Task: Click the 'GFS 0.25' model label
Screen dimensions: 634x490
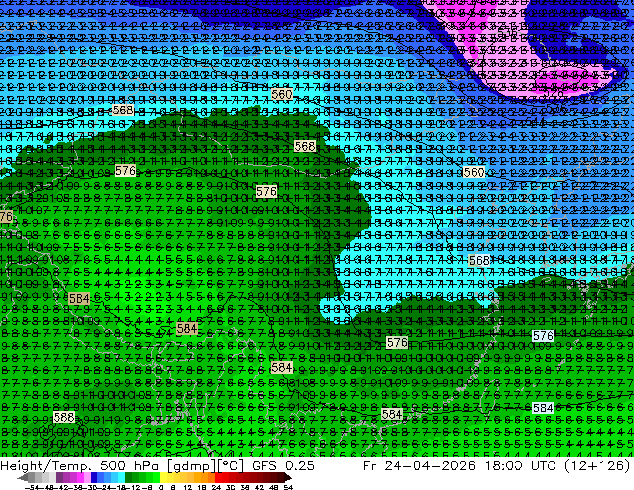Action: 283,466
